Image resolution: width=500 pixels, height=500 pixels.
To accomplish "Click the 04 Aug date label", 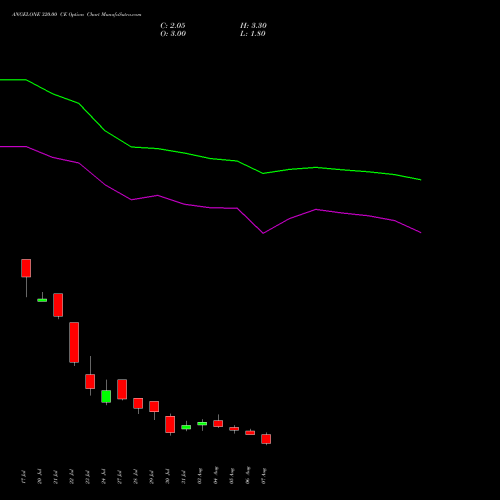I will click(216, 475).
